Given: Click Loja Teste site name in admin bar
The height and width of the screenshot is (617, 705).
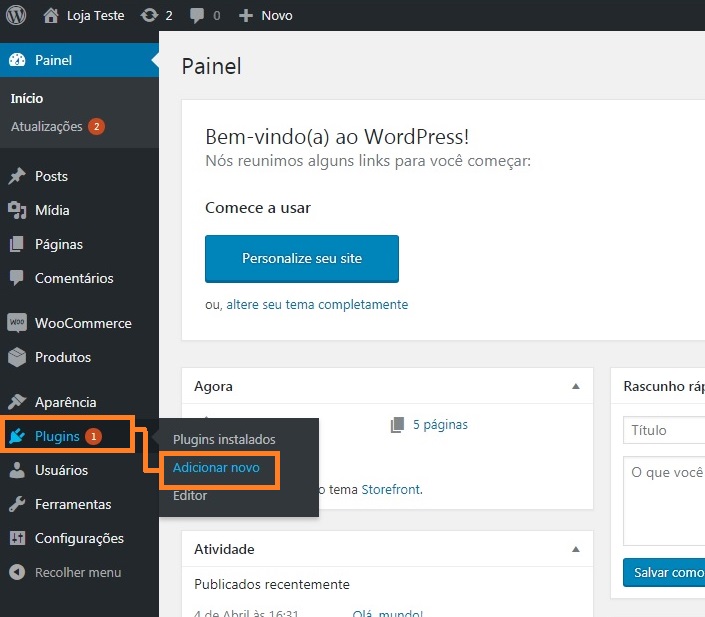Looking at the screenshot, I should pyautogui.click(x=95, y=16).
